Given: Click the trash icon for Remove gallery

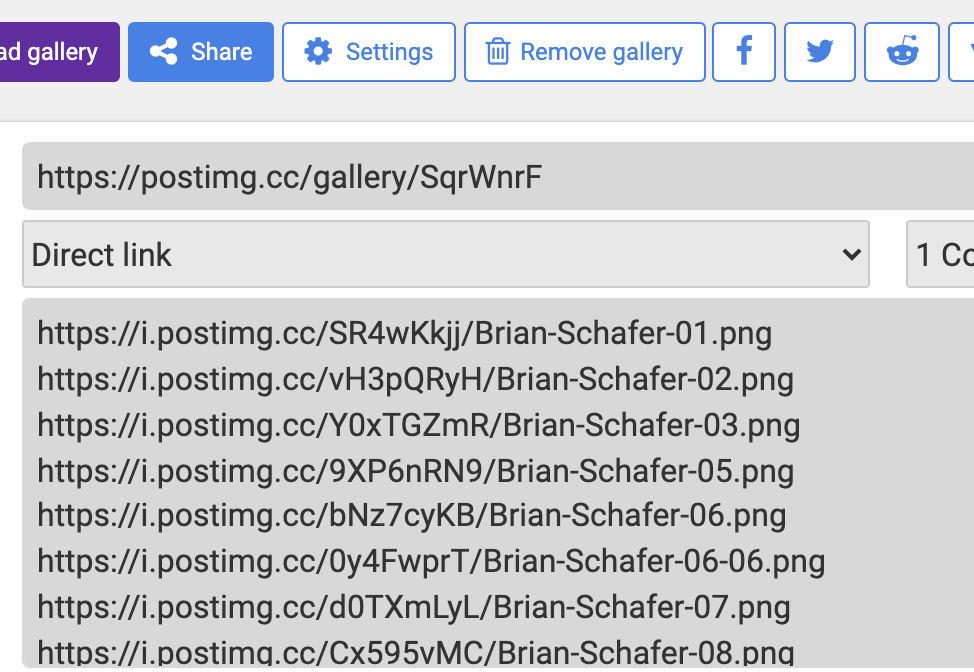Looking at the screenshot, I should [x=498, y=52].
